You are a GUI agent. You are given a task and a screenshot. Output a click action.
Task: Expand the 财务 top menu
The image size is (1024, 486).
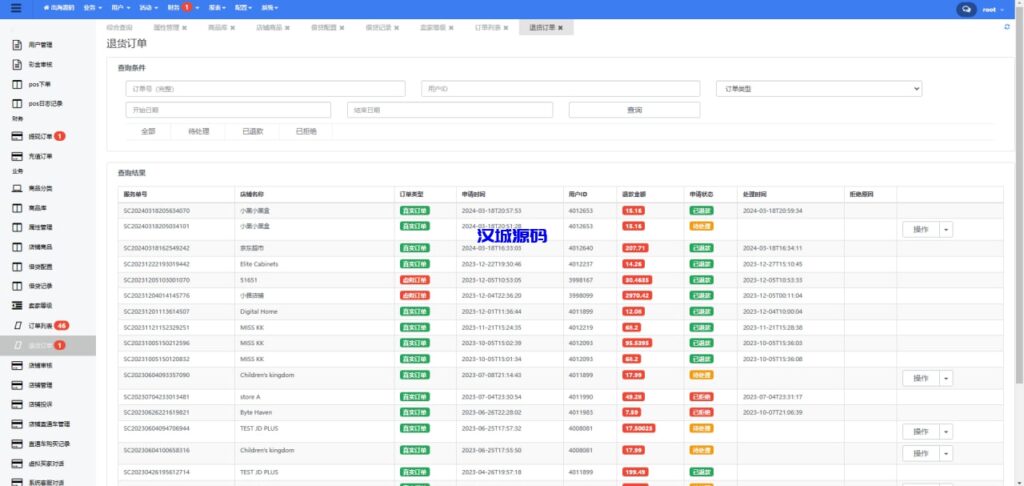point(183,8)
